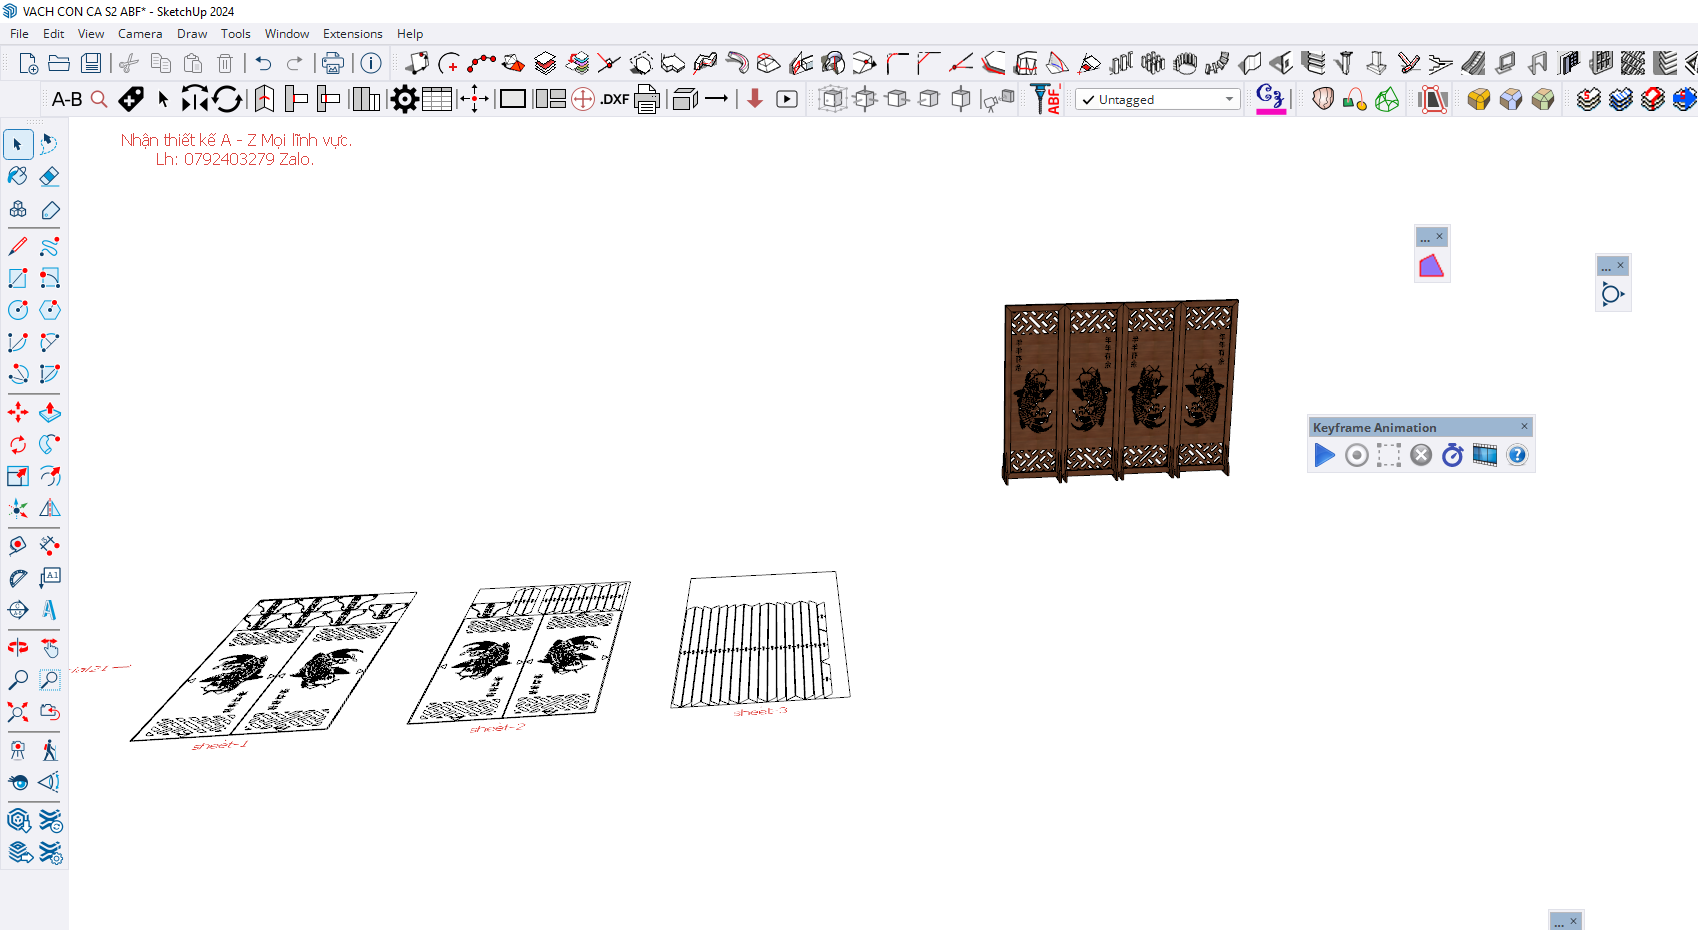Click the Save file icon
This screenshot has width=1698, height=930.
pos(91,64)
